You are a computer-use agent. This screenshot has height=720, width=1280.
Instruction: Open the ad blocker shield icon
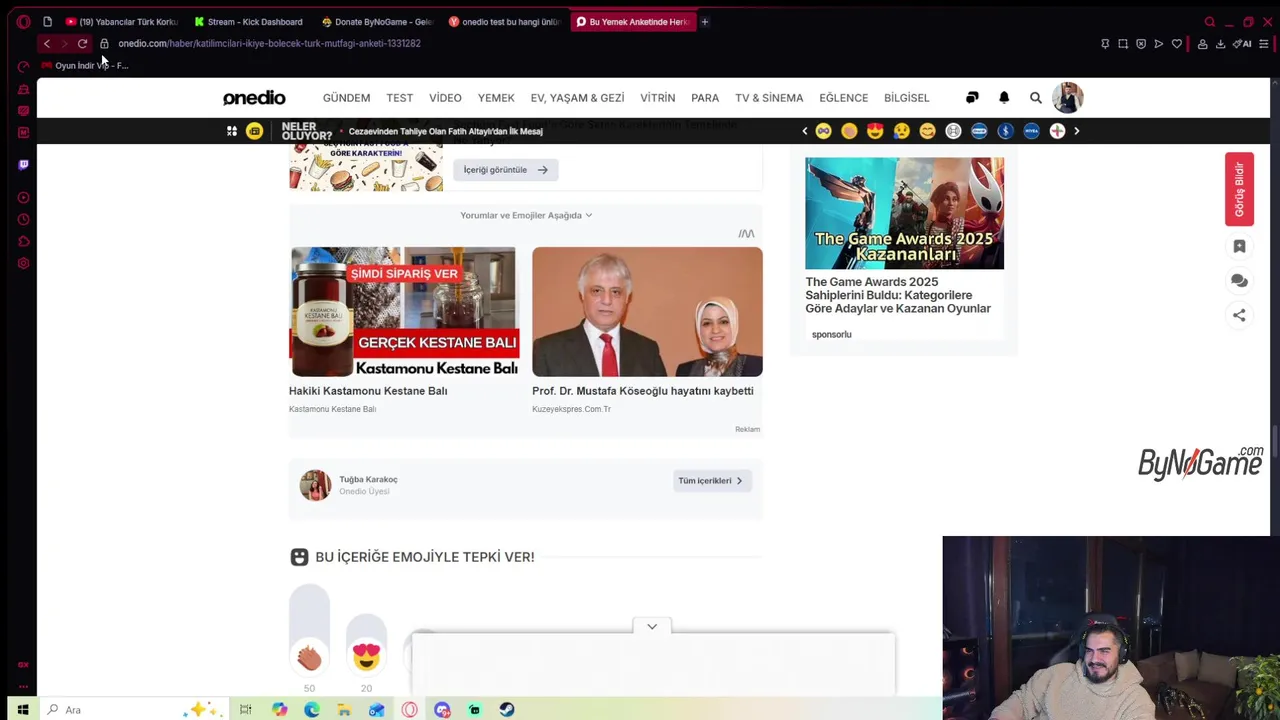(x=1141, y=44)
